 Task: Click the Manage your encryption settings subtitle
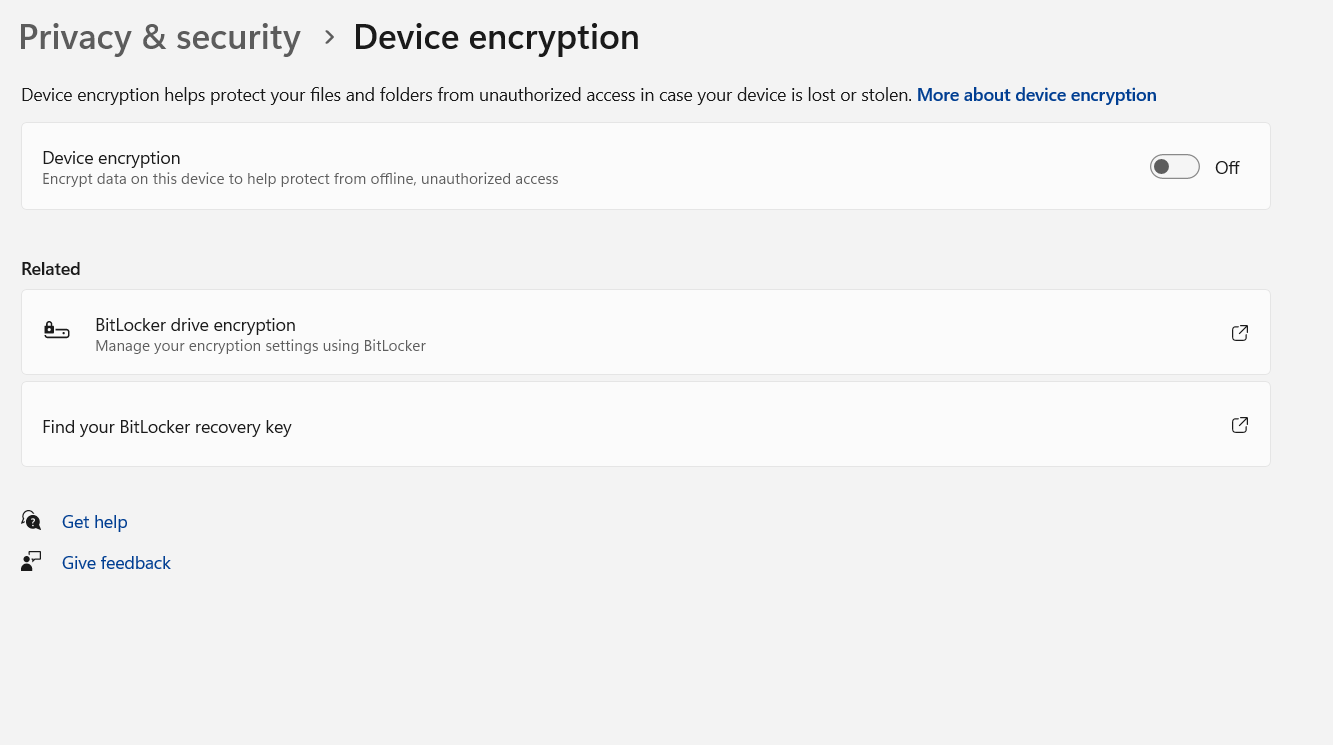260,345
